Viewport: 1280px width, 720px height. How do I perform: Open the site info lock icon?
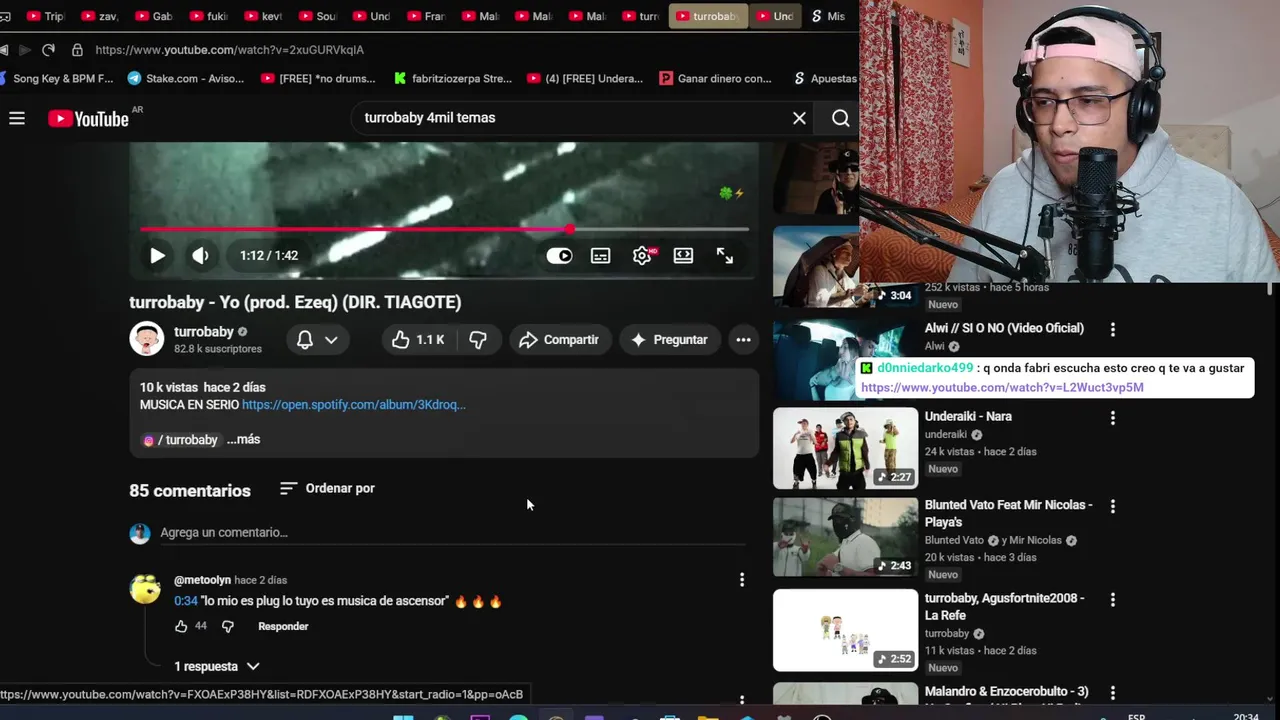pyautogui.click(x=77, y=50)
